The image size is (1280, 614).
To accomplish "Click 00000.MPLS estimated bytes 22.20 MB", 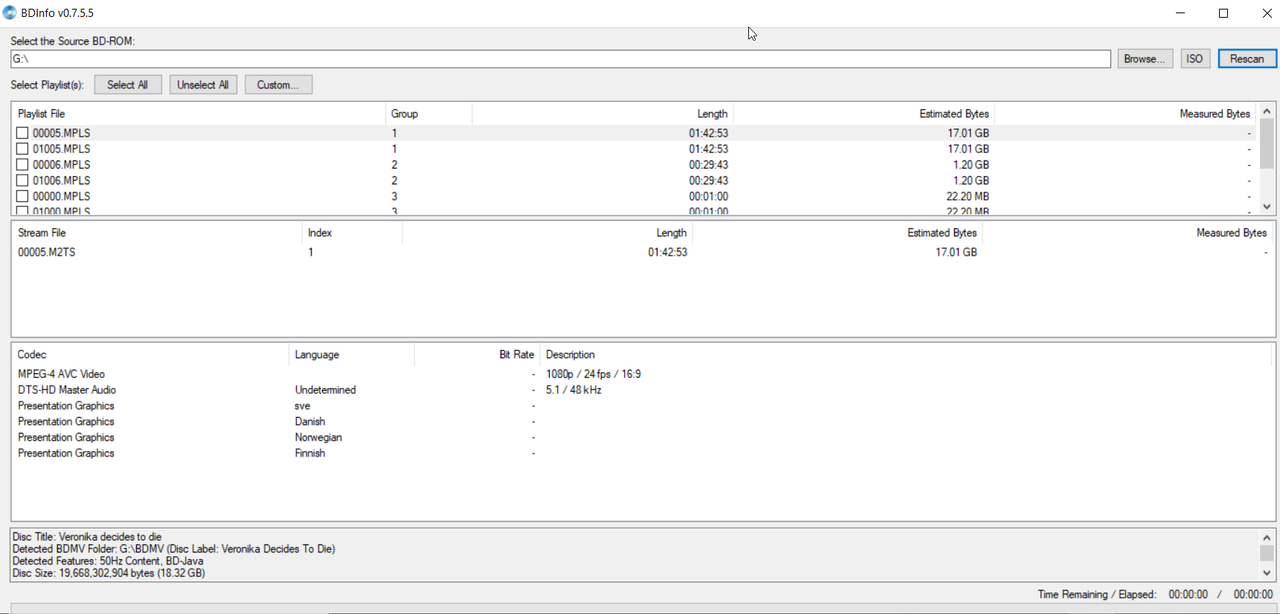I will click(967, 197).
